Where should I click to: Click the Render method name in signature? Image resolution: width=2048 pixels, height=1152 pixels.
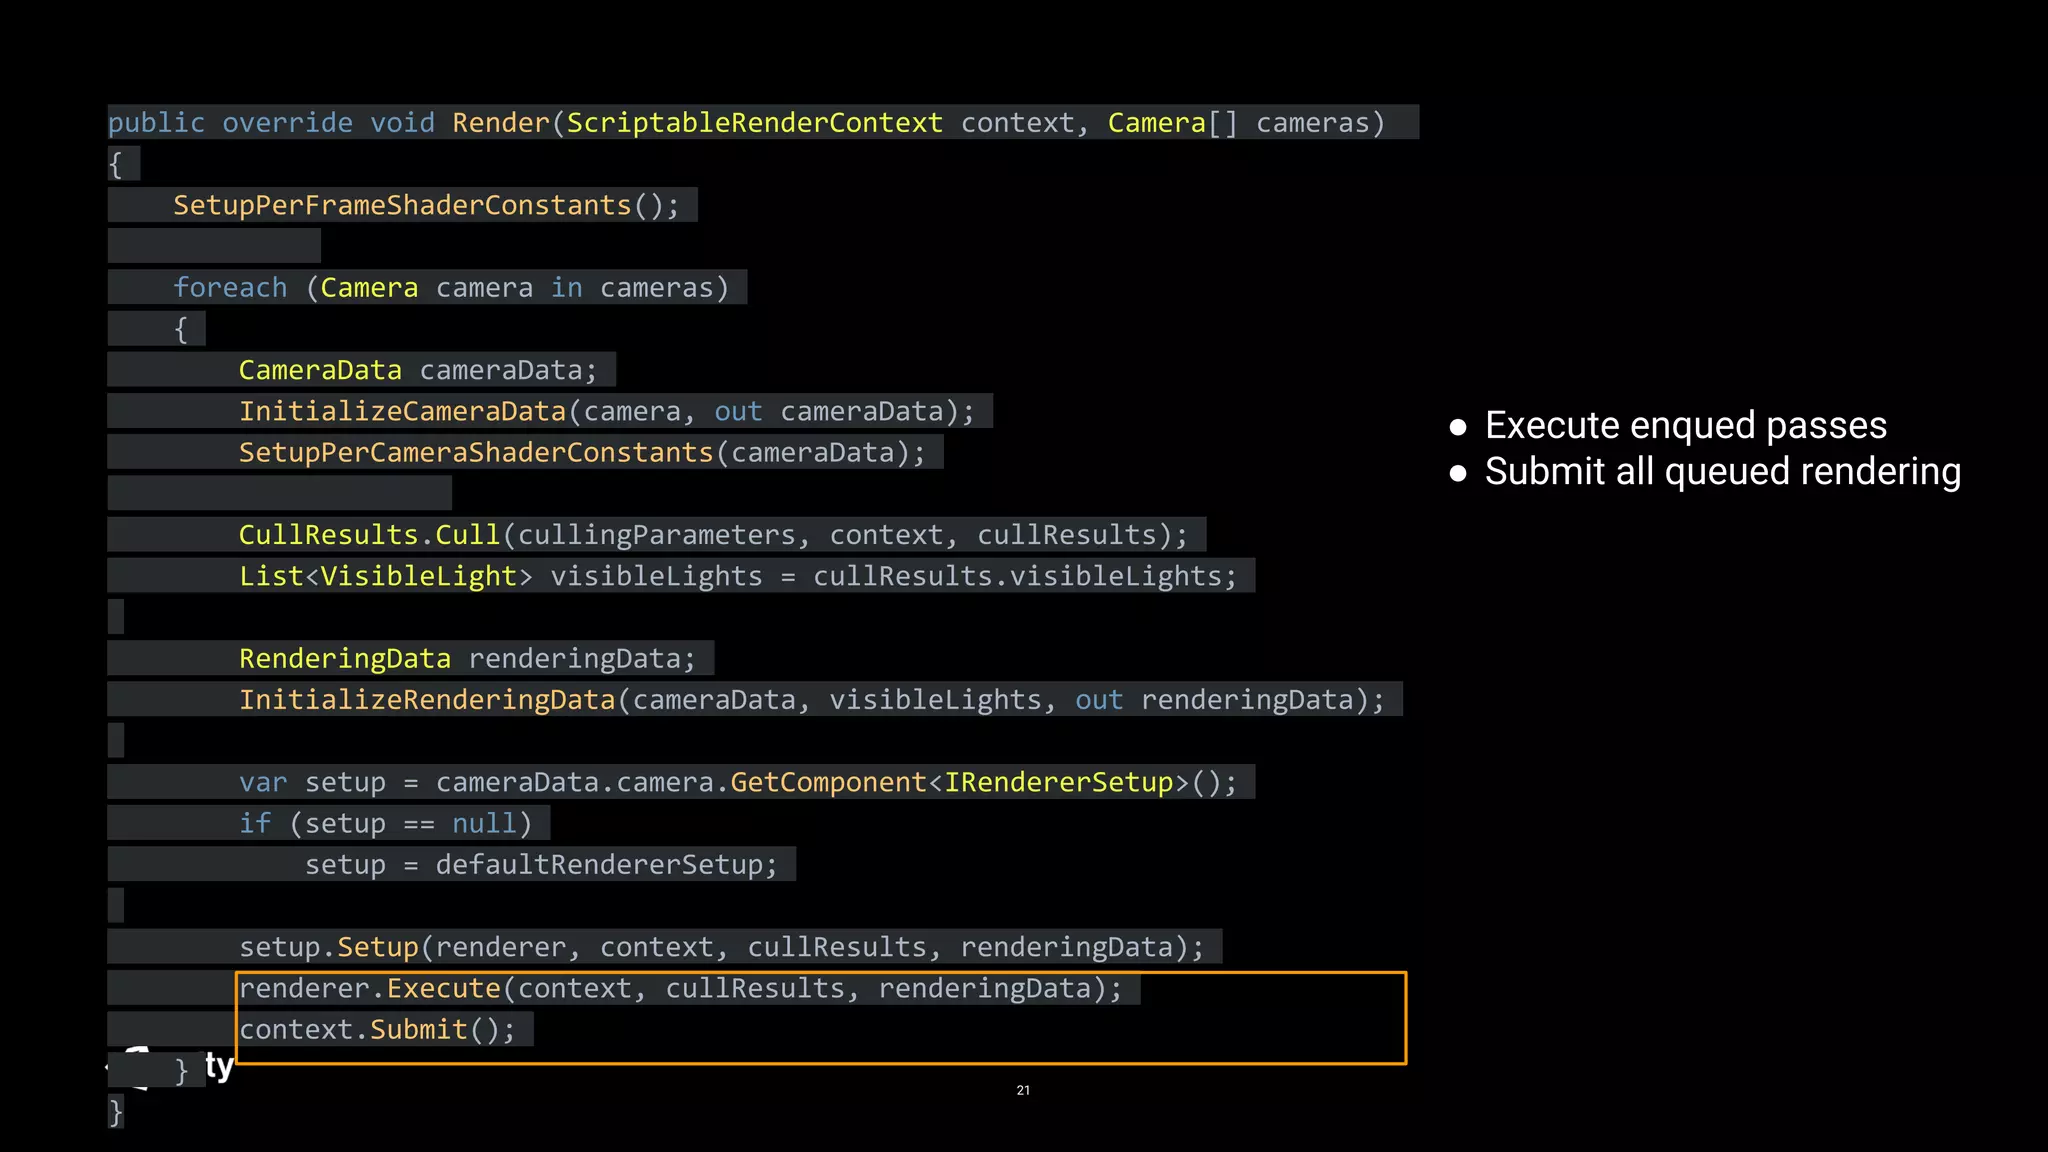pyautogui.click(x=500, y=123)
